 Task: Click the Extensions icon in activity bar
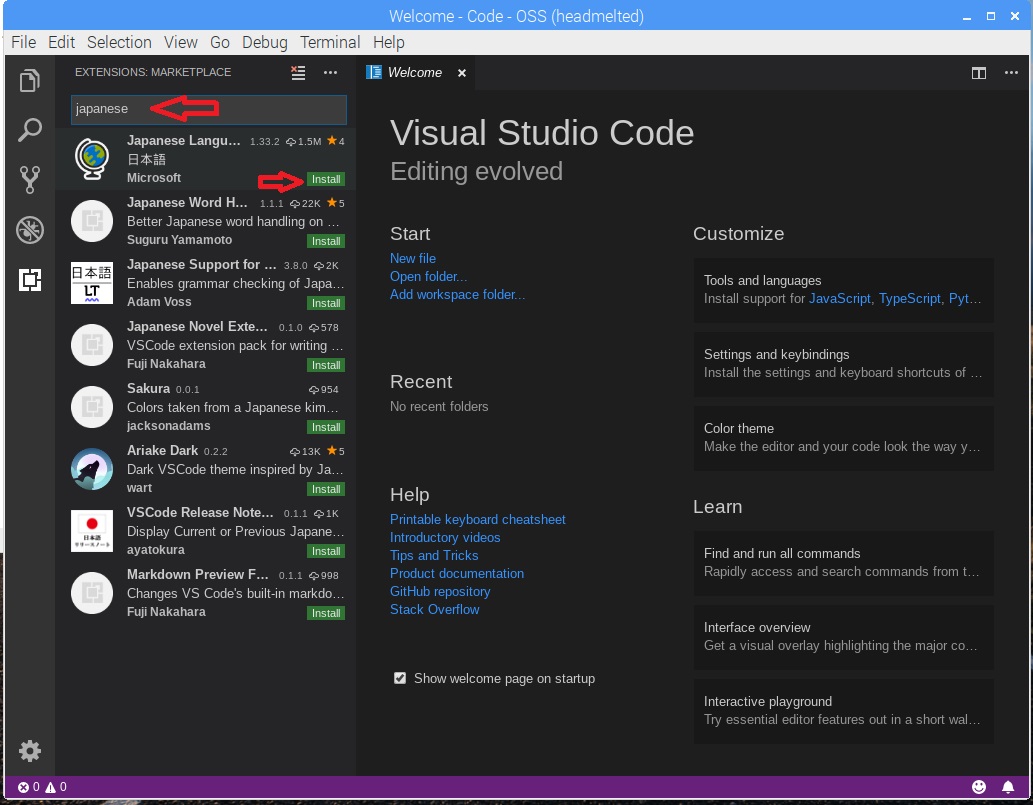[30, 280]
